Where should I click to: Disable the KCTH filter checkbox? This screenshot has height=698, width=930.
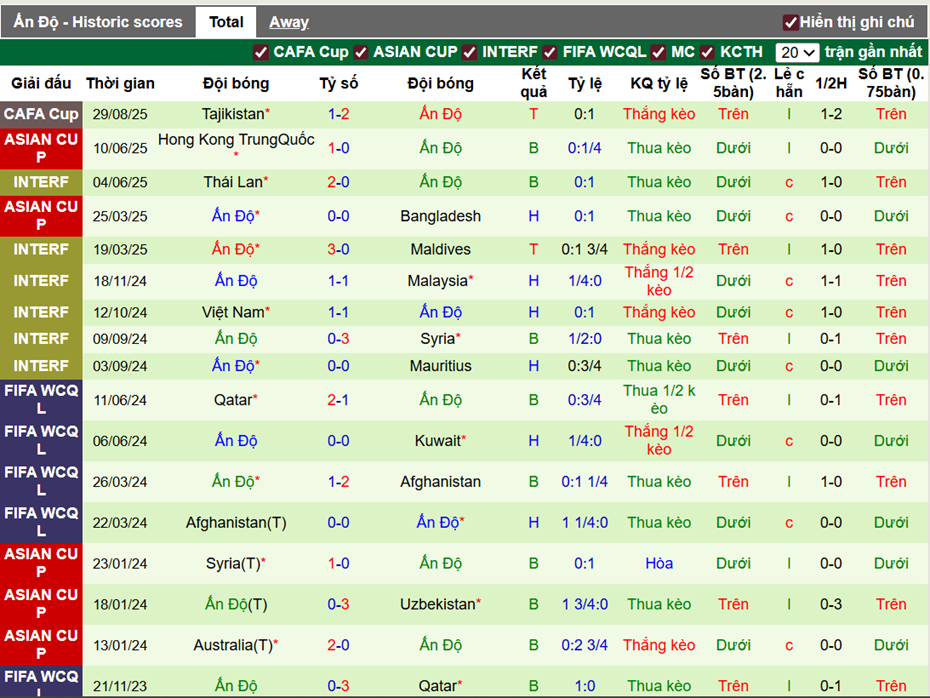(x=706, y=52)
